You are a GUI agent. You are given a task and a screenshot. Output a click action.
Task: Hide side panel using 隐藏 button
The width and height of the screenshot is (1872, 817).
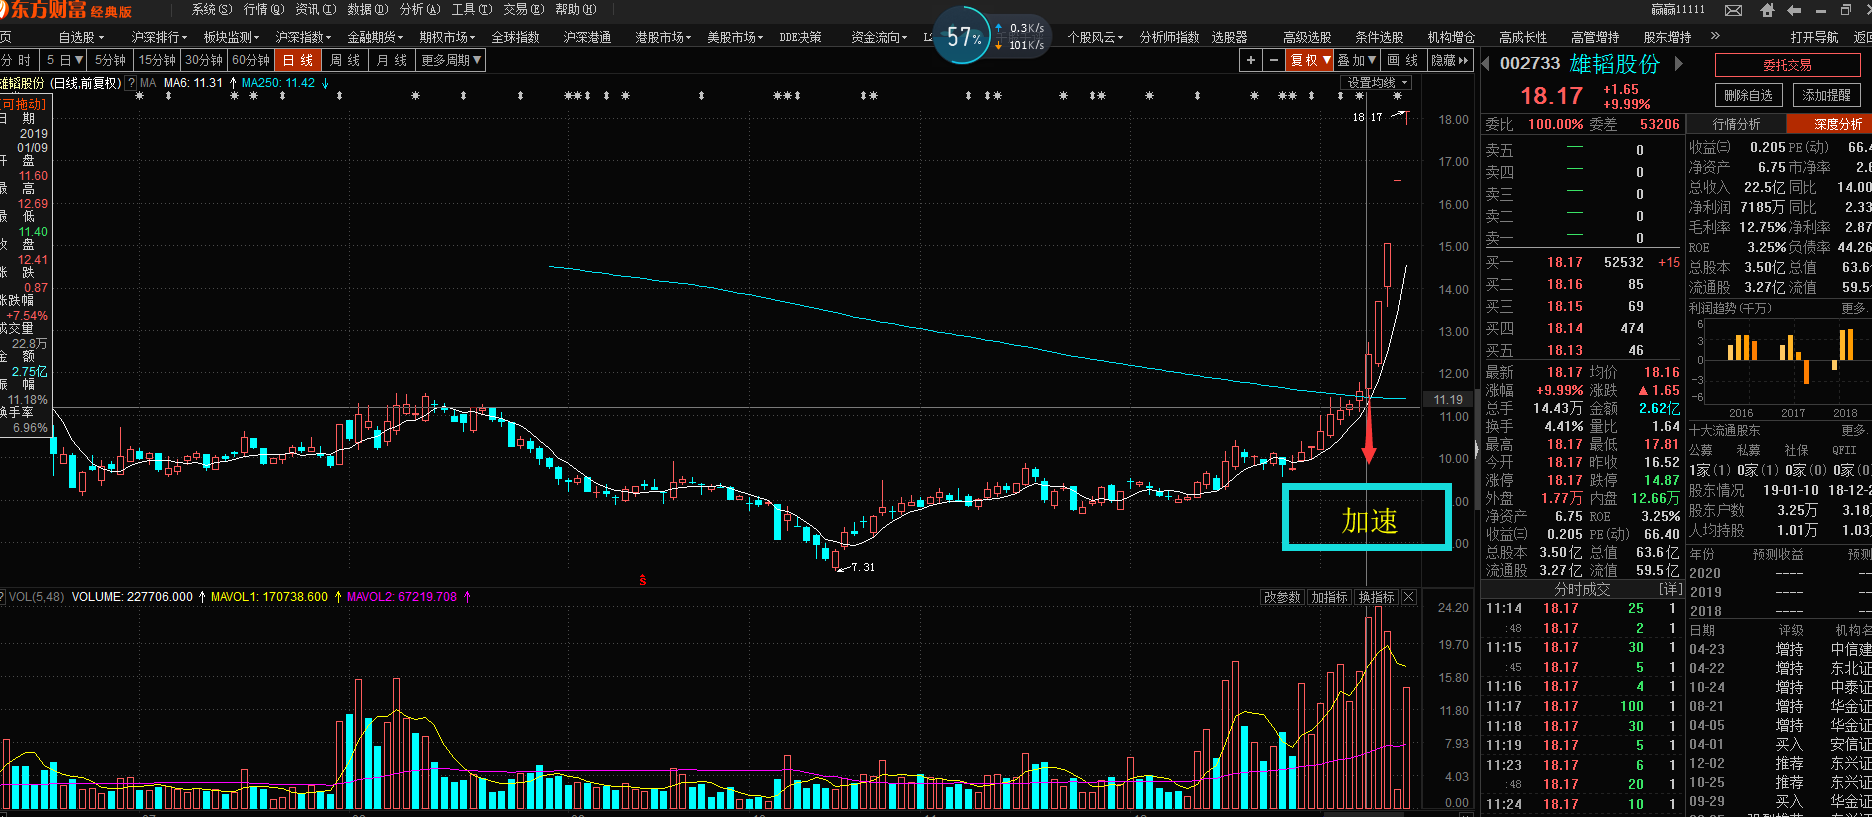(1450, 60)
